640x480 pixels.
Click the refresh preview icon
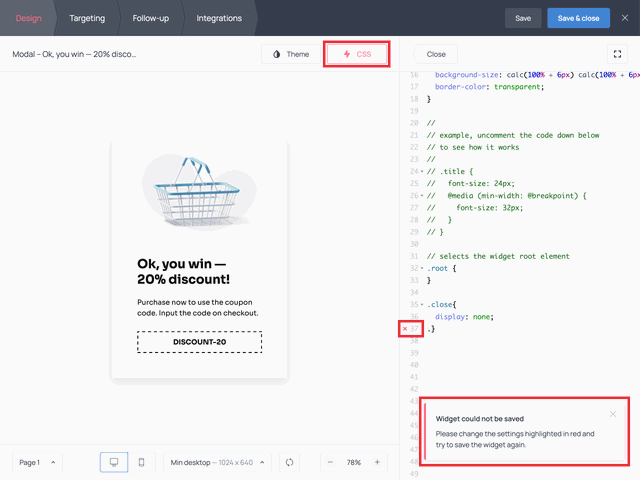[x=289, y=462]
